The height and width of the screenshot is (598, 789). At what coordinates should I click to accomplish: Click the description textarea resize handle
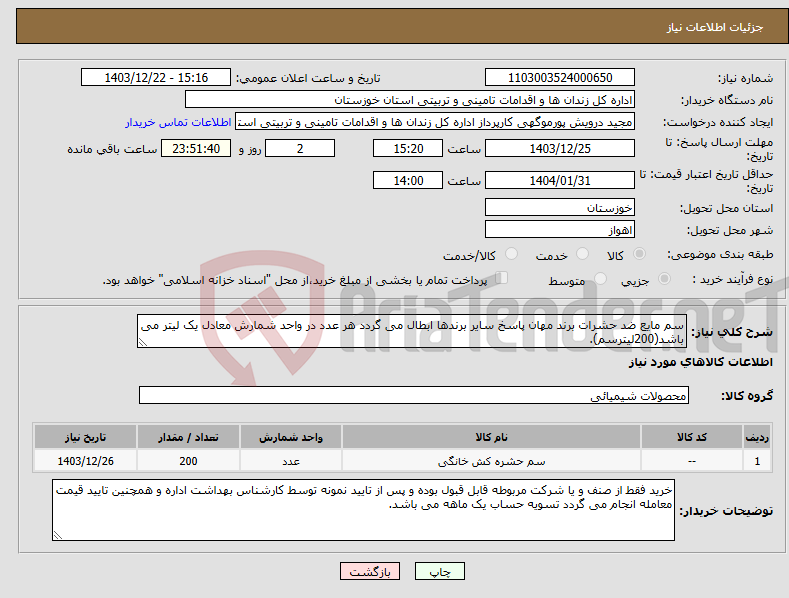[x=143, y=342]
